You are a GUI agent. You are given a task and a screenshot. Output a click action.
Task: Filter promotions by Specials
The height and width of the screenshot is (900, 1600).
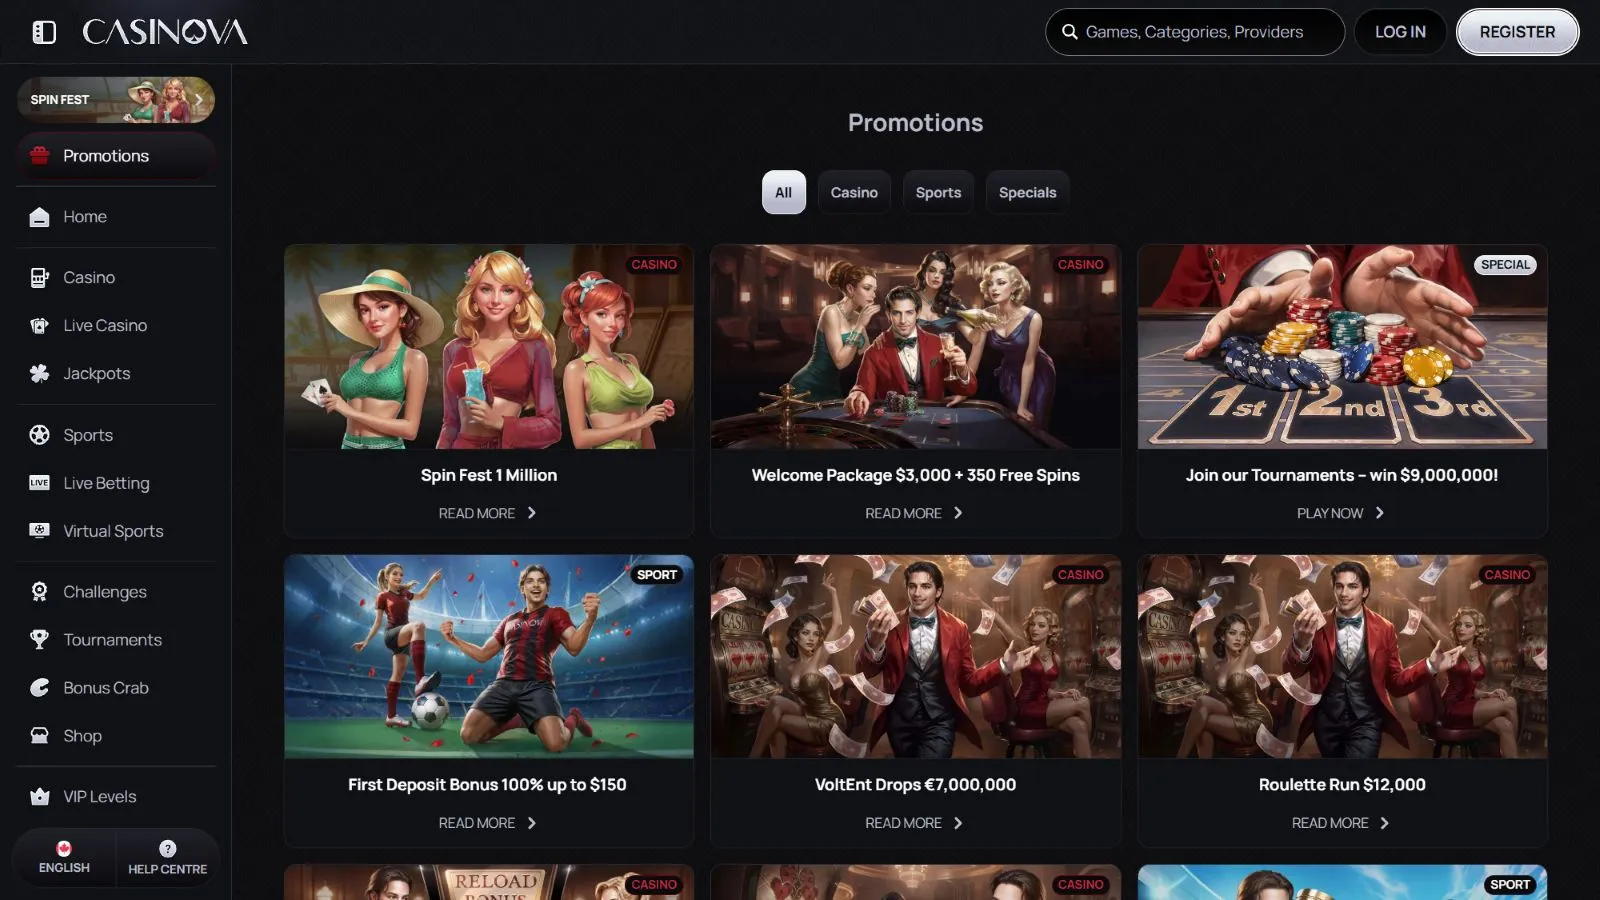tap(1027, 192)
